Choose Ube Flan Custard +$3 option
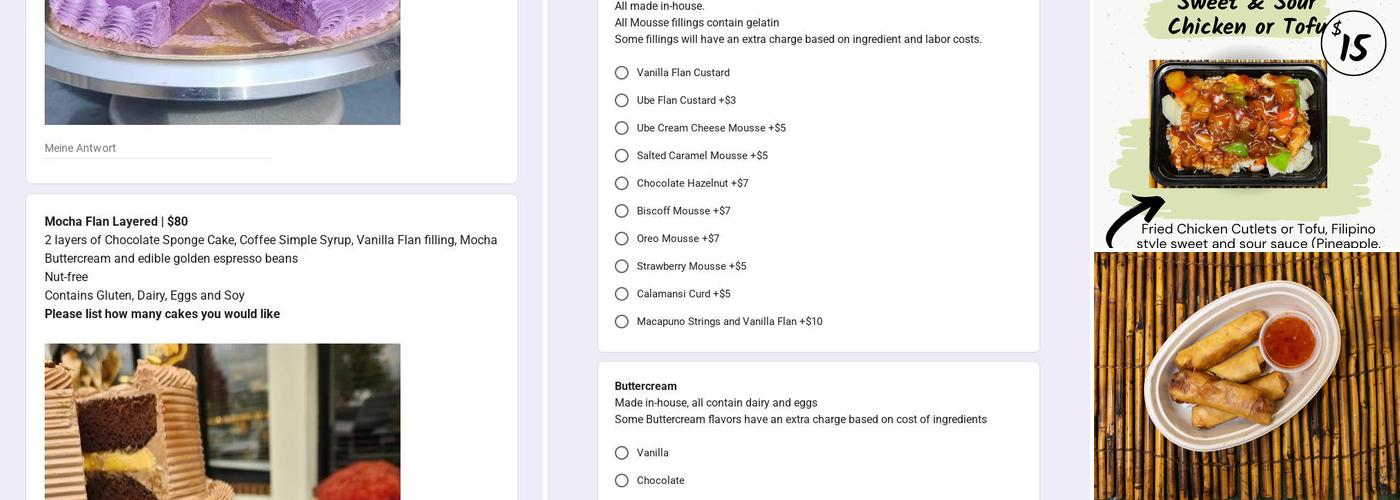1400x500 pixels. (622, 101)
